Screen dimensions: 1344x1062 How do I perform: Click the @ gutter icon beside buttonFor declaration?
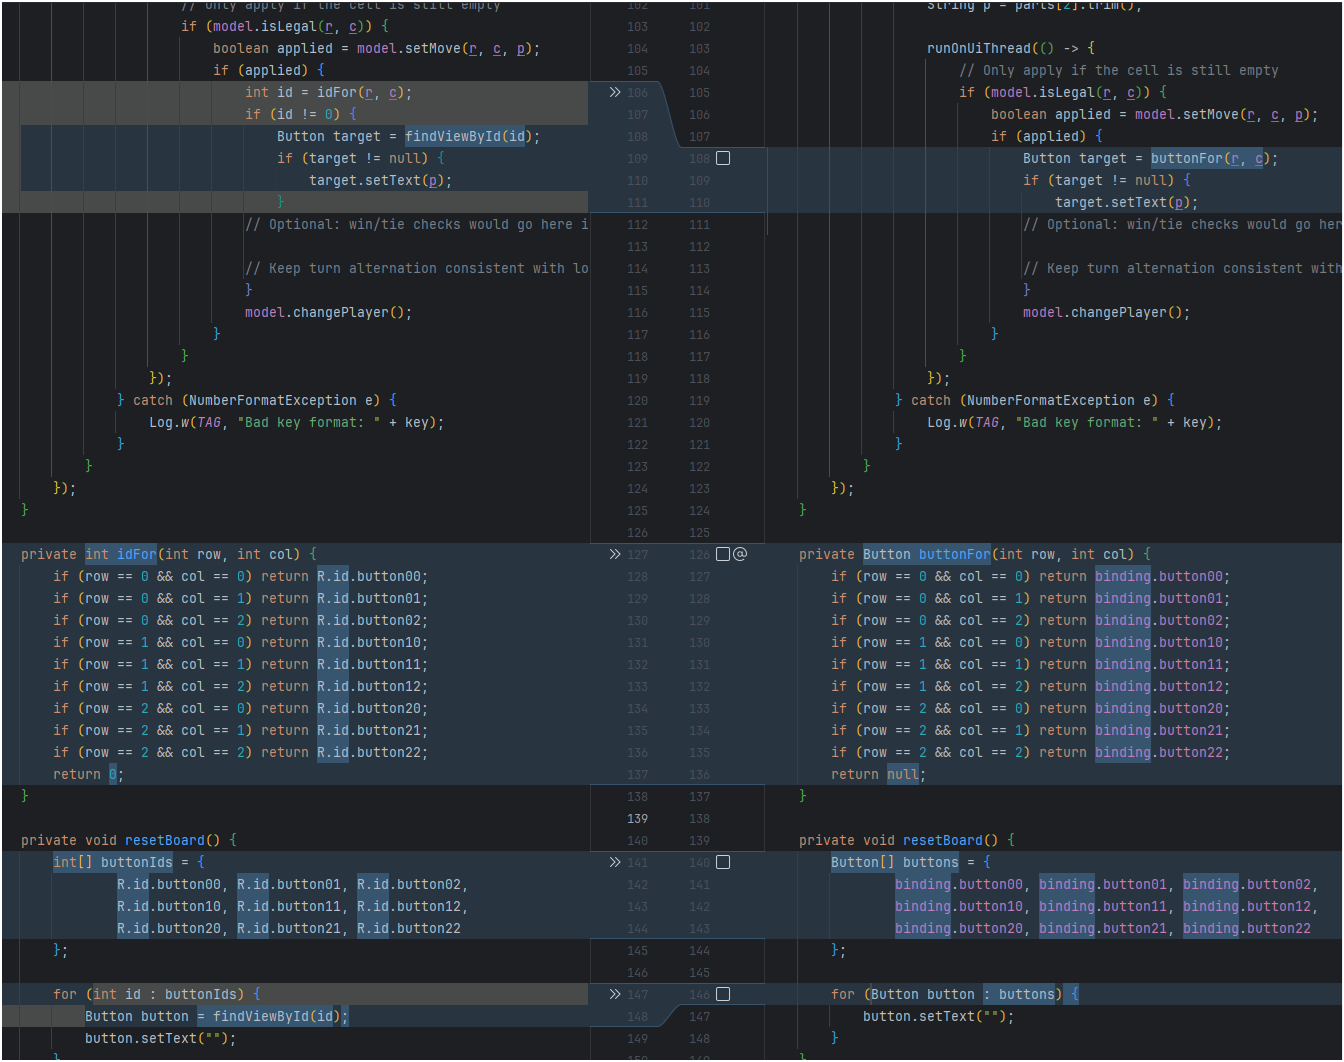740,554
